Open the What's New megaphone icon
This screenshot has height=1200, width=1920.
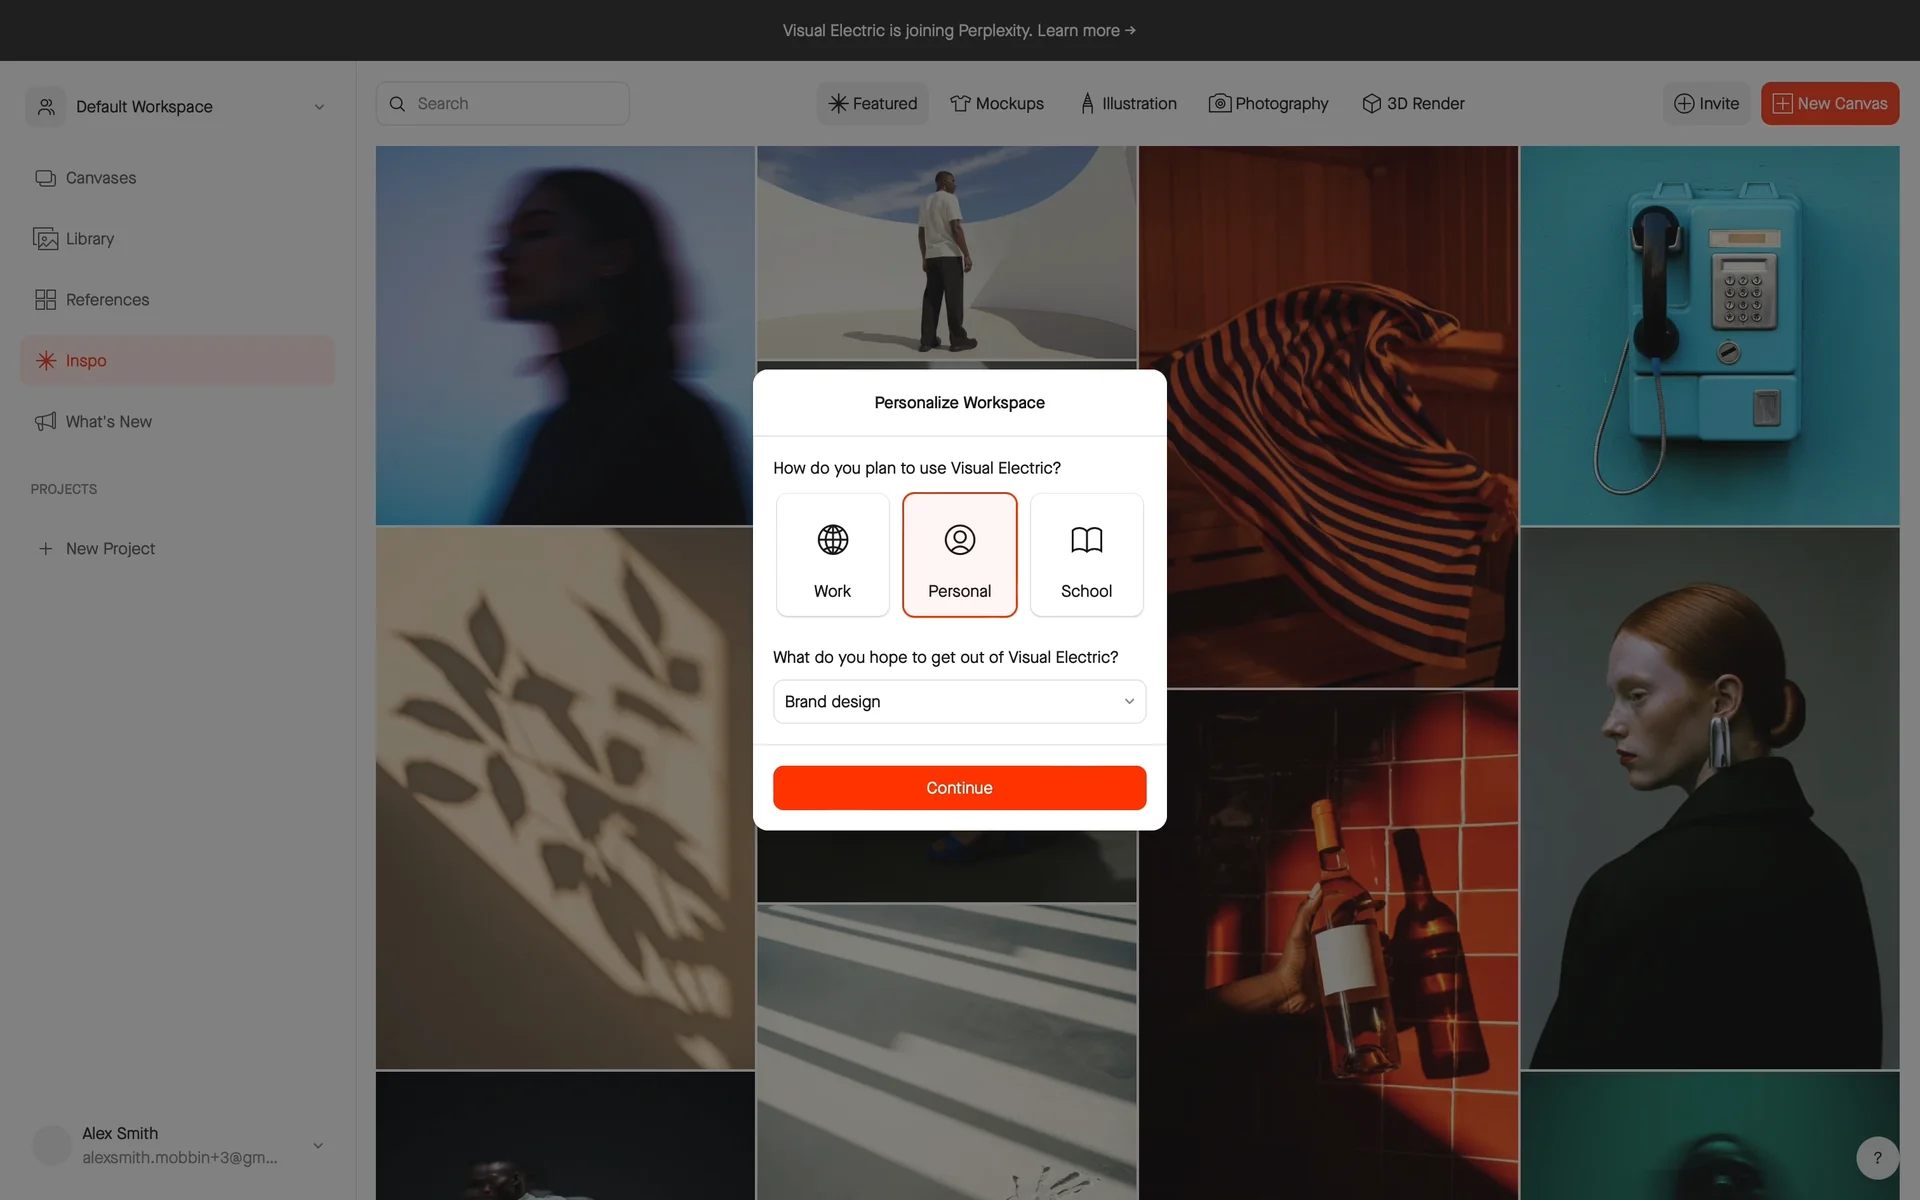tap(45, 422)
